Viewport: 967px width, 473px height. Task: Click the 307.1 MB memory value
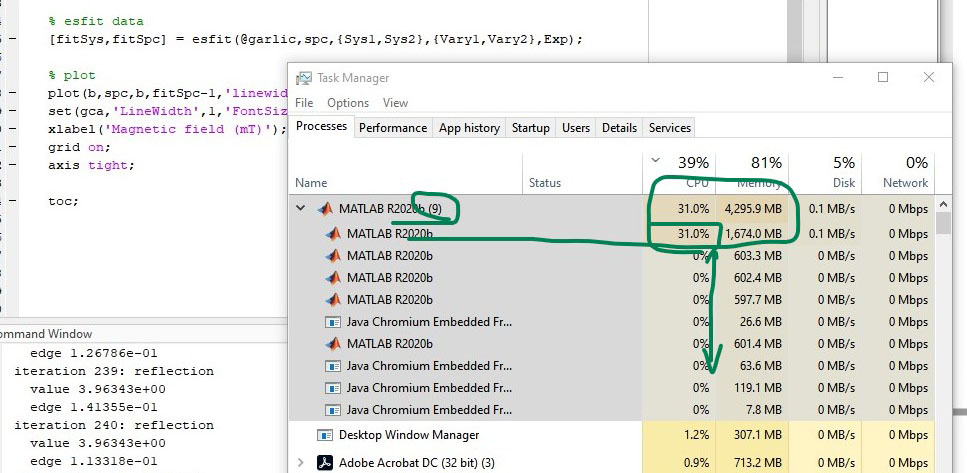pyautogui.click(x=760, y=435)
